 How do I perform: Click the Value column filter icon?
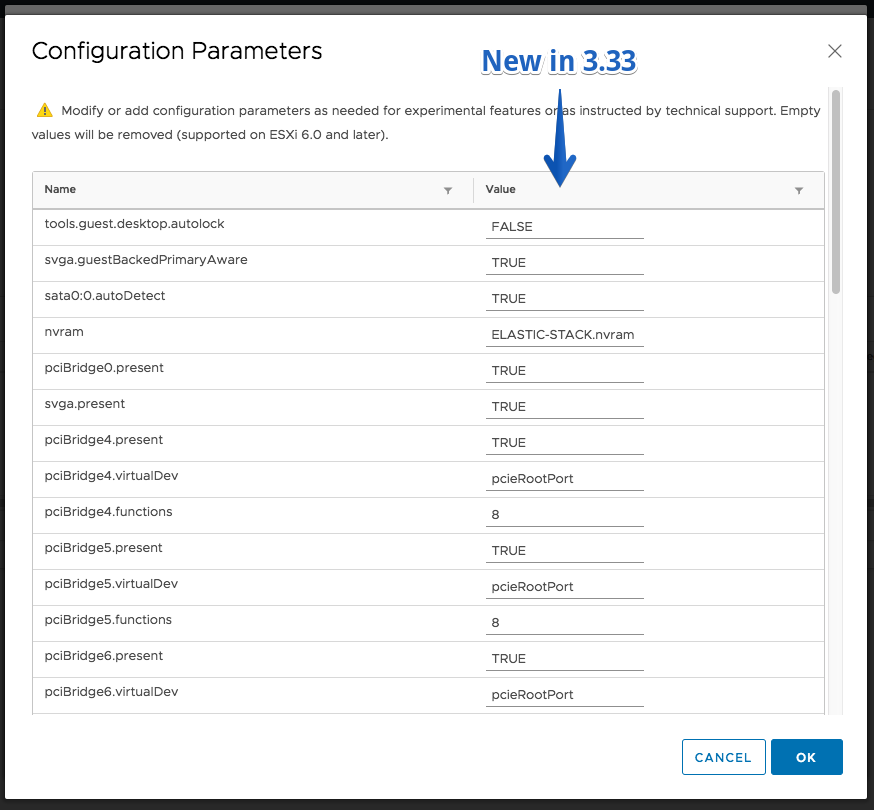pyautogui.click(x=799, y=191)
